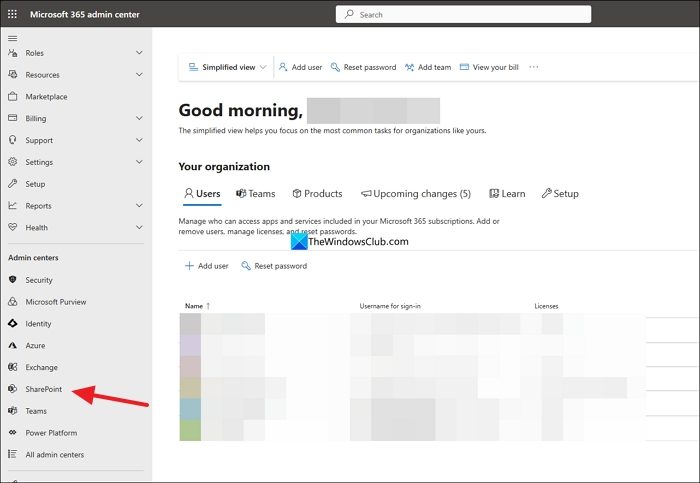Click Reset password above users table
Viewport: 700px width, 483px height.
pos(274,266)
